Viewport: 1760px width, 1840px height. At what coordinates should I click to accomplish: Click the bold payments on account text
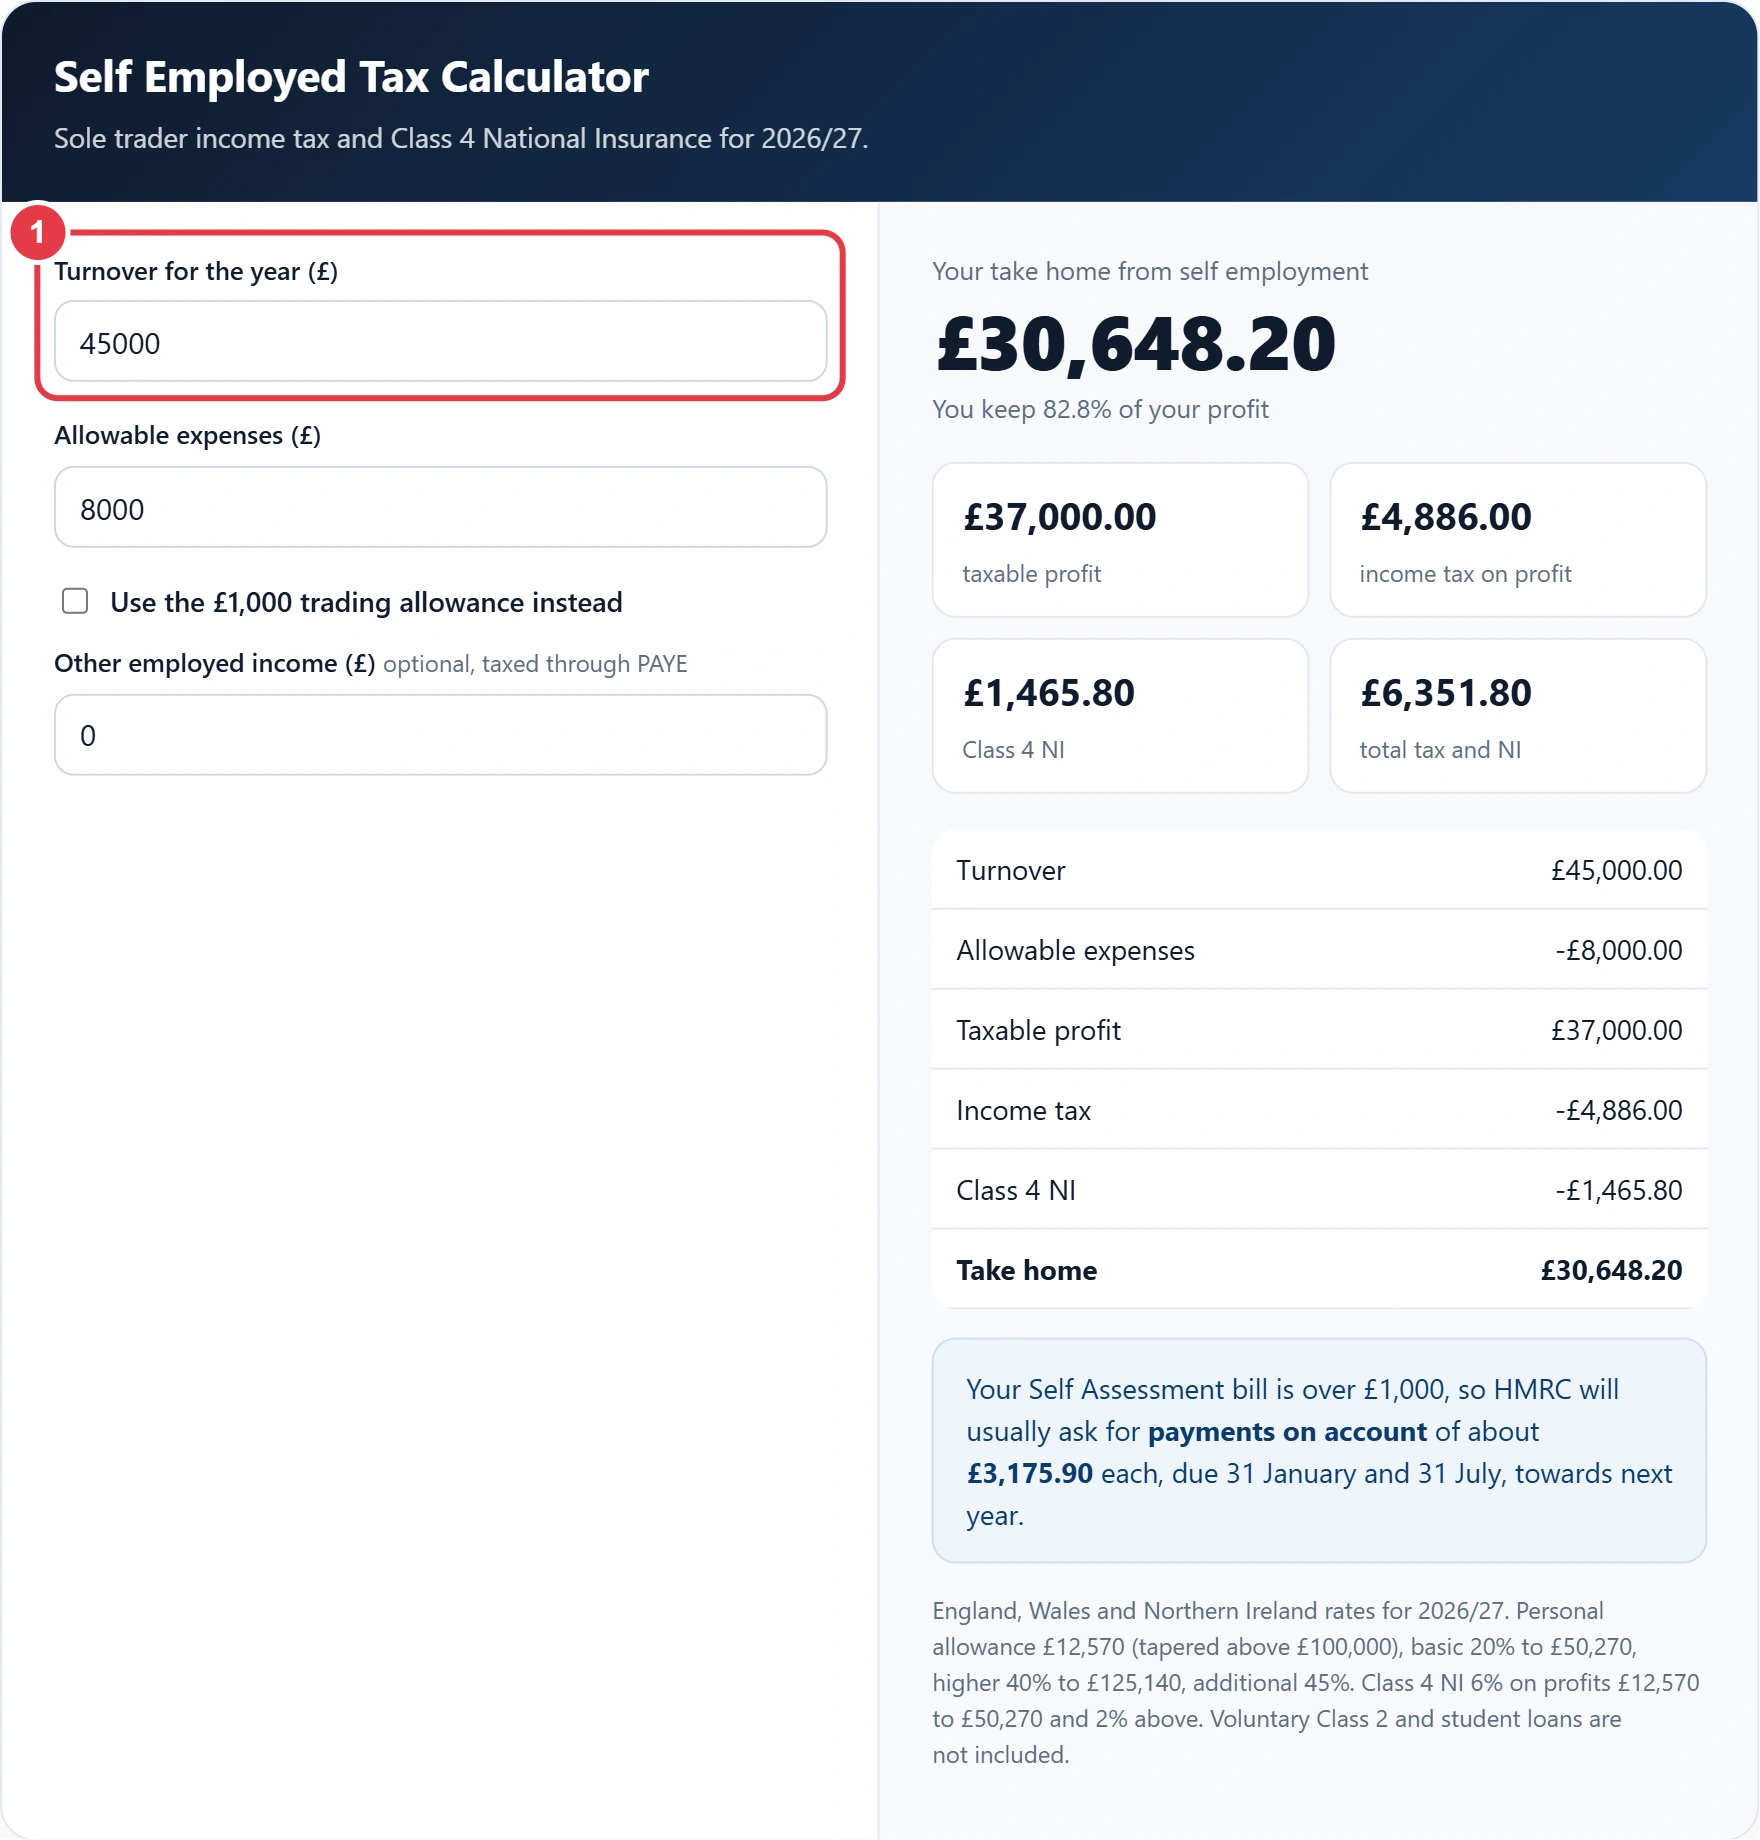pyautogui.click(x=1287, y=1432)
